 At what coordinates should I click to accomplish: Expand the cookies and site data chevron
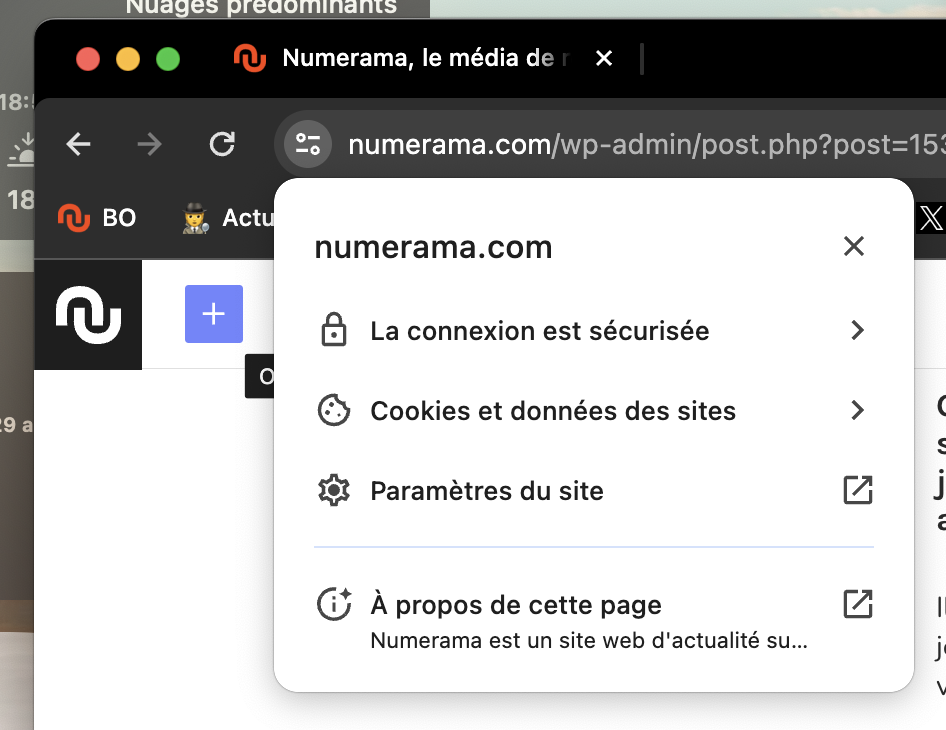click(x=857, y=410)
